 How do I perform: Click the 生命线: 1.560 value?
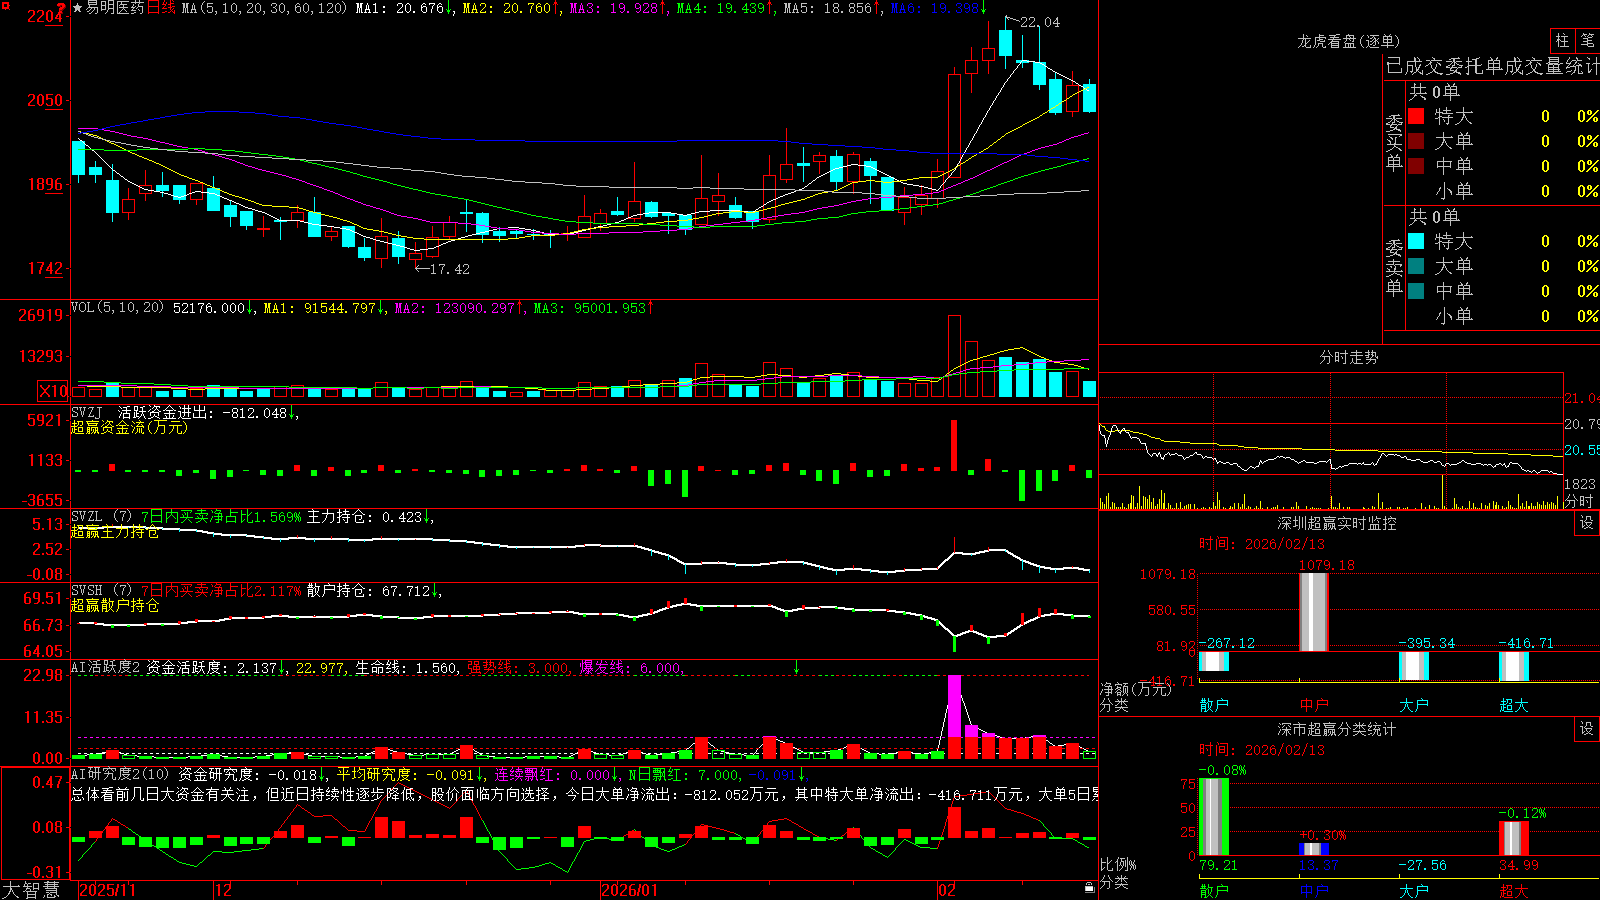point(407,668)
